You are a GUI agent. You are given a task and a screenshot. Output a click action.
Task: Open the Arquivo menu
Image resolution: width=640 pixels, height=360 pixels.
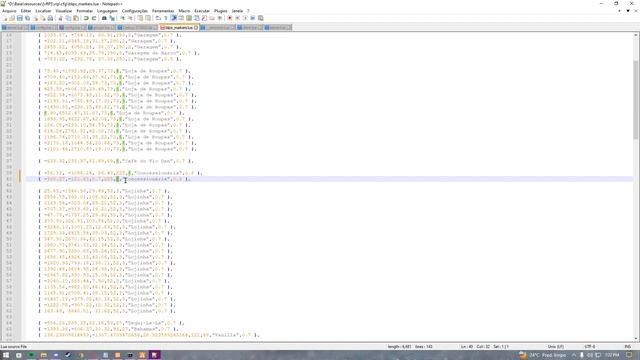click(9, 11)
